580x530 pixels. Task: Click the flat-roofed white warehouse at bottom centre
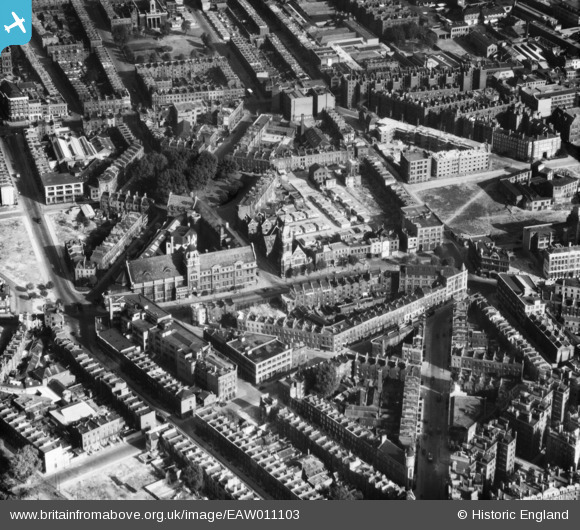259,357
